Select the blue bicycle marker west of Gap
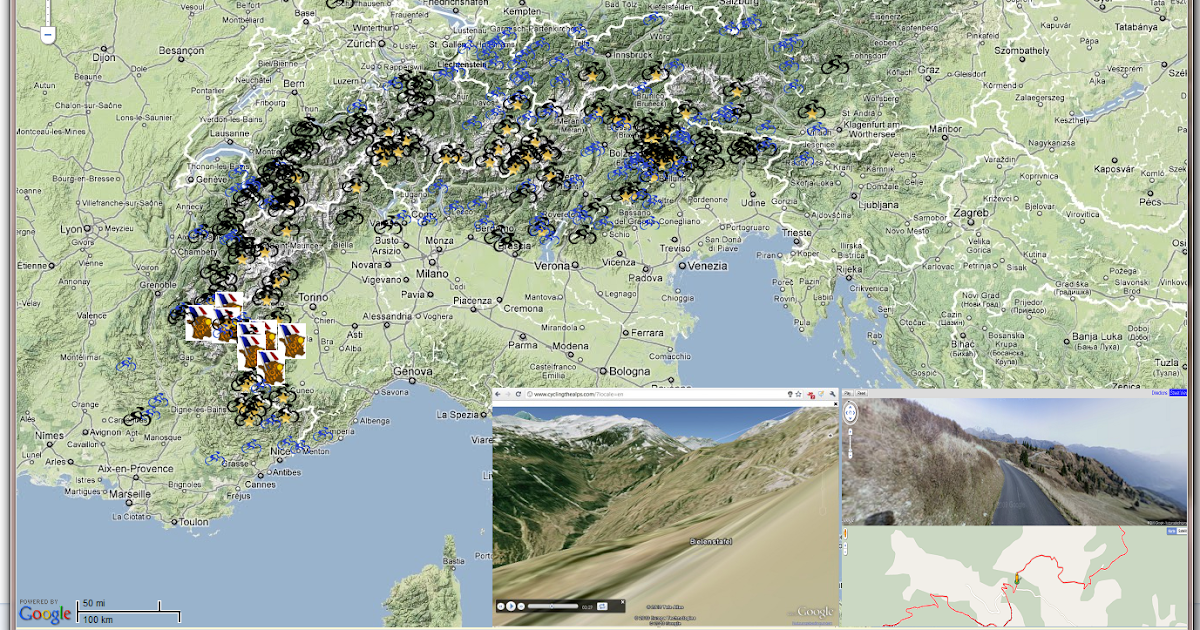Screen dimensions: 1200x630 [126, 365]
